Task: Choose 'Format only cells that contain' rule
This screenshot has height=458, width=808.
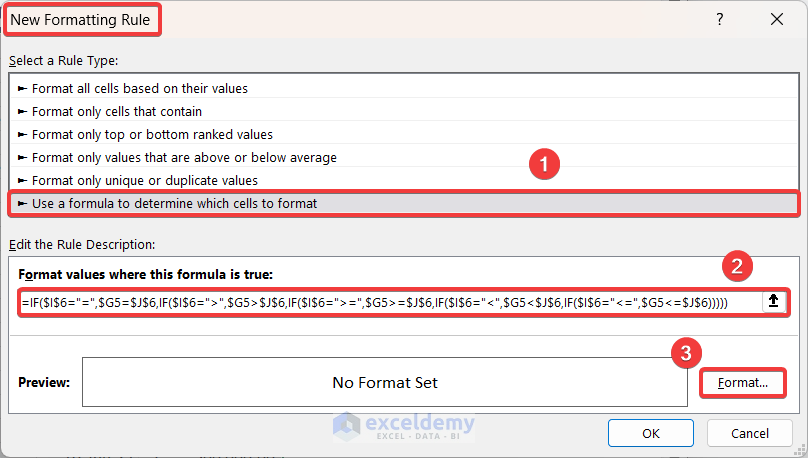Action: (x=117, y=111)
